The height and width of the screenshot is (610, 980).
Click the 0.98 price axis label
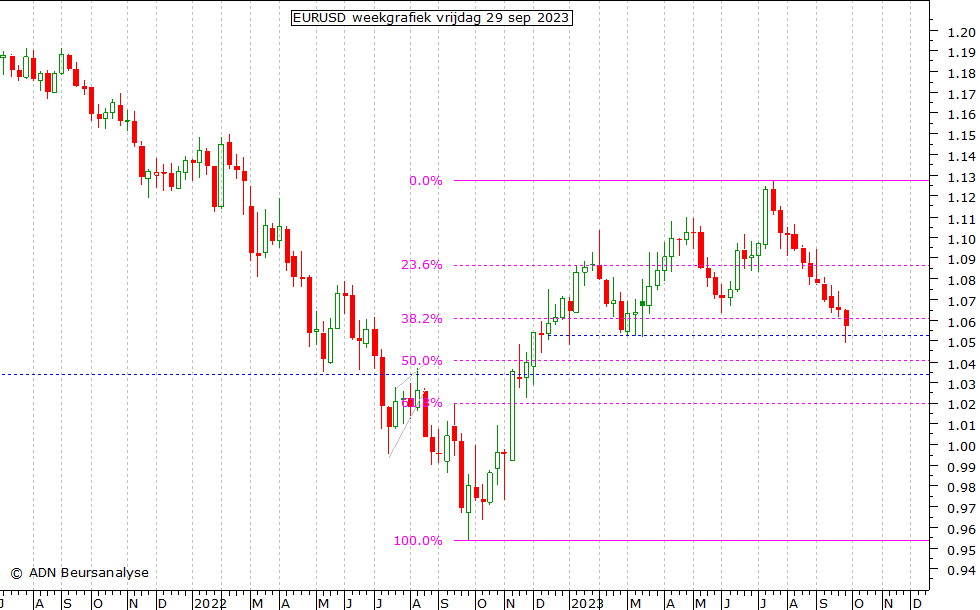tap(961, 488)
